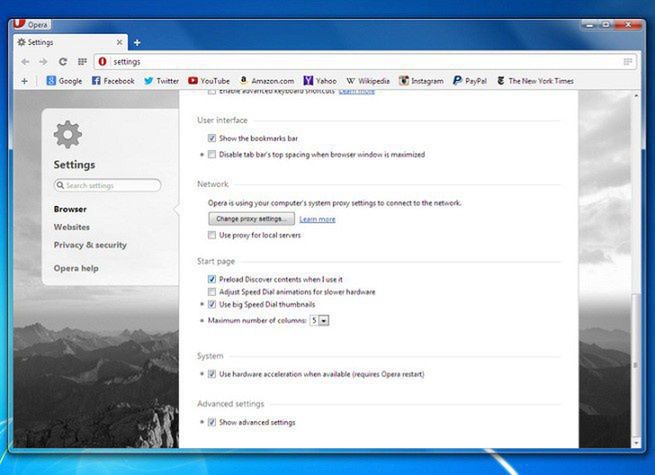Click the vertical scrollbar thumb

coord(636,364)
